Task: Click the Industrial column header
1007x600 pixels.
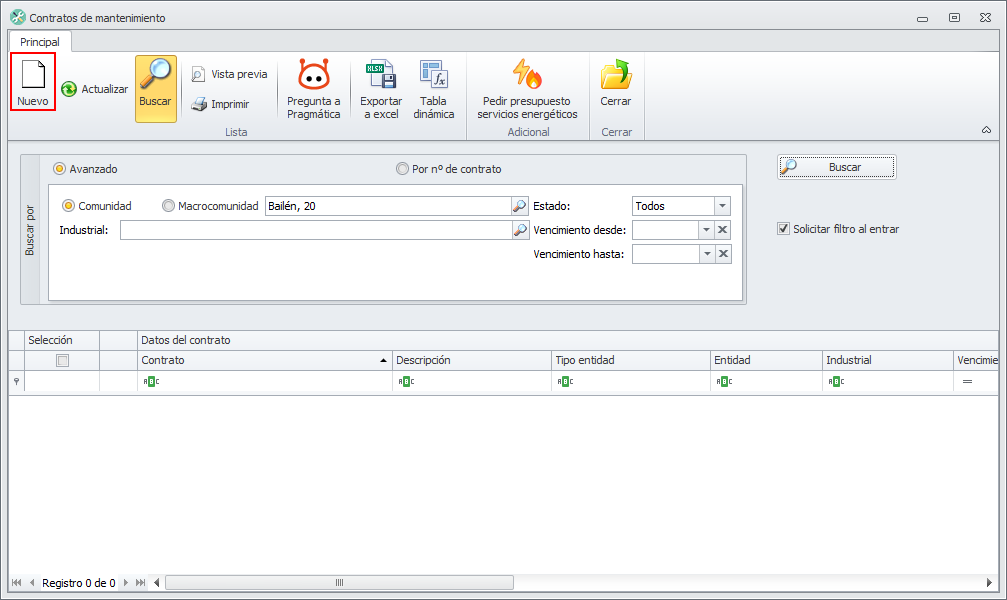Action: coord(888,360)
